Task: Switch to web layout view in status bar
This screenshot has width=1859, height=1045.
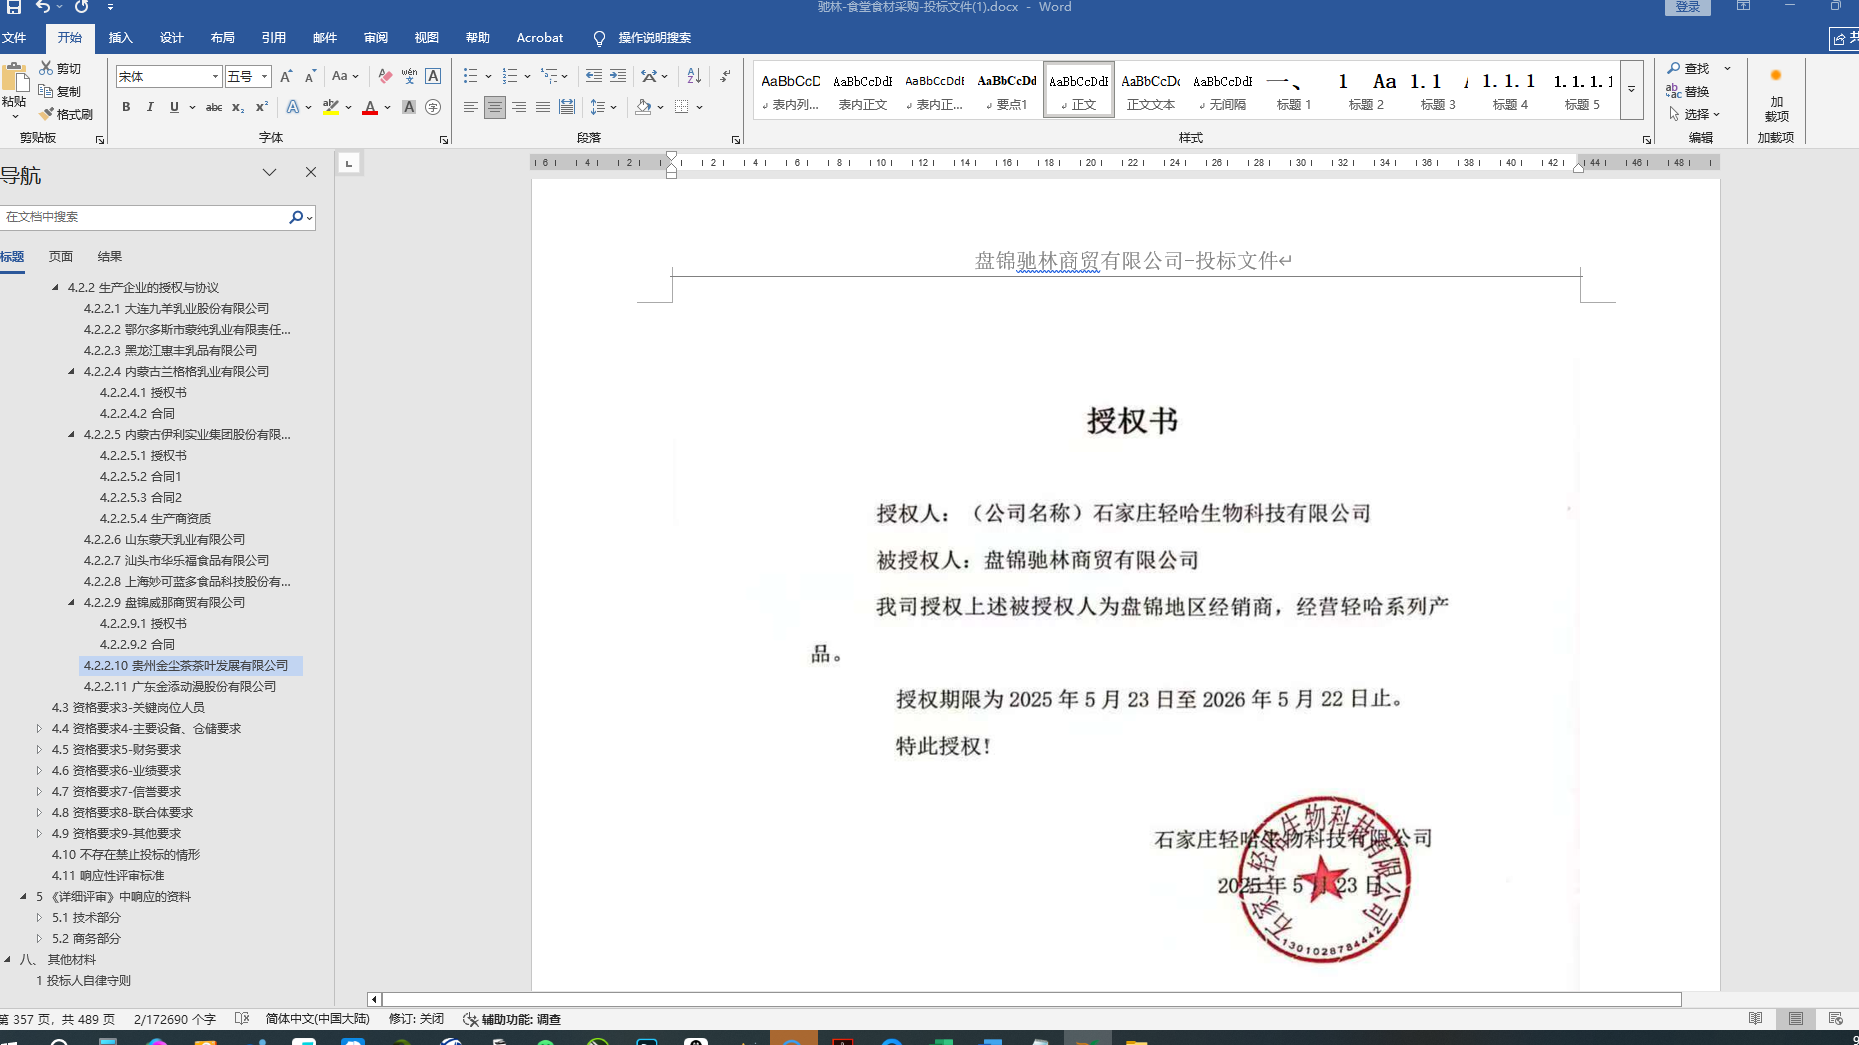Action: (x=1835, y=1018)
